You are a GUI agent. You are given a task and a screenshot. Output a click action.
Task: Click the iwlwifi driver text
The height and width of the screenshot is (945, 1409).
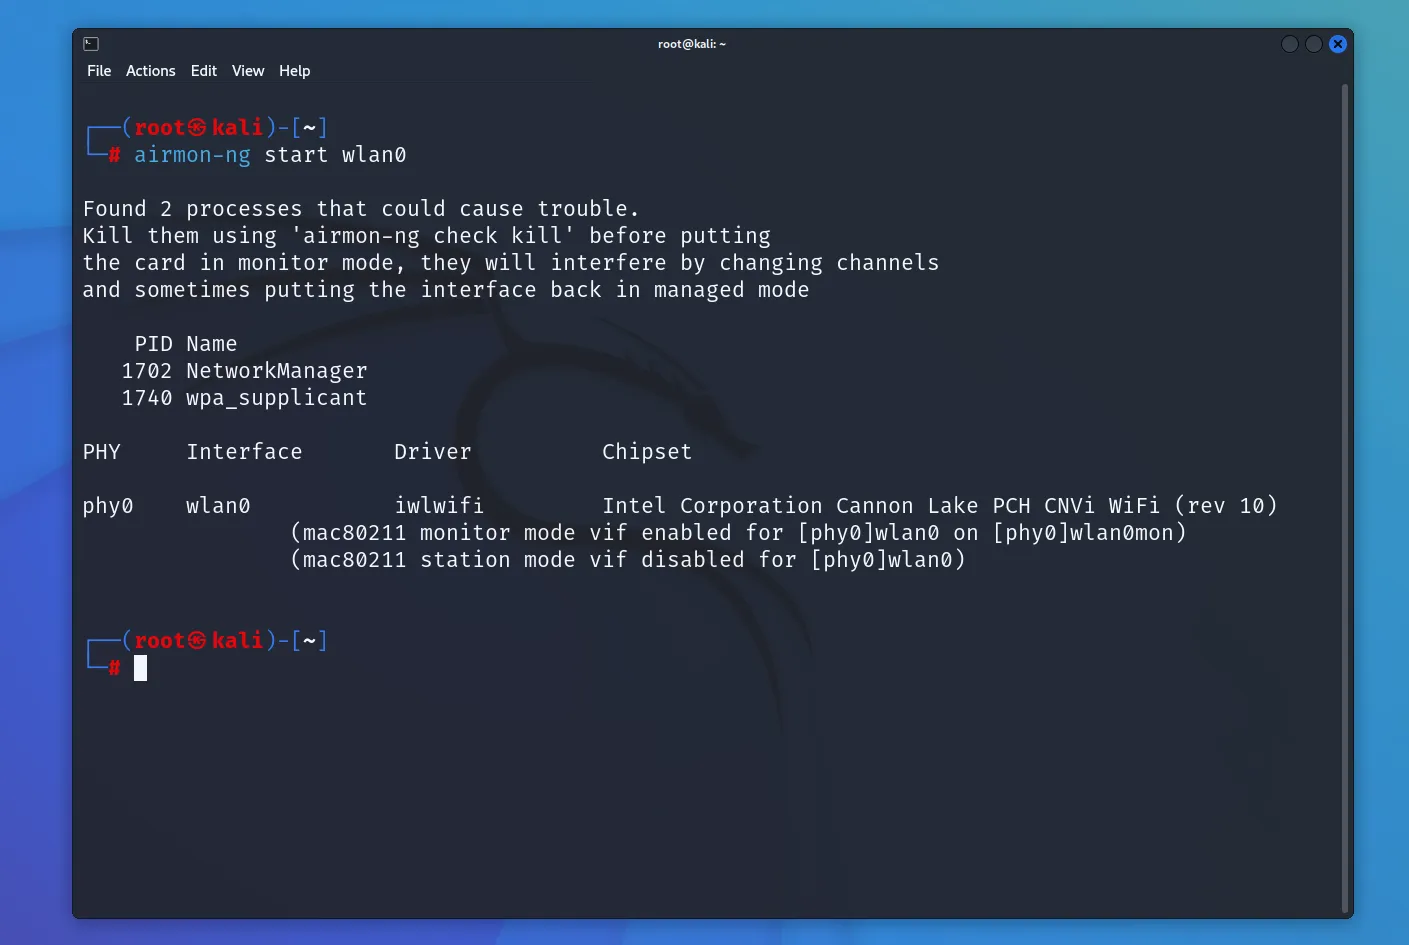pyautogui.click(x=439, y=505)
